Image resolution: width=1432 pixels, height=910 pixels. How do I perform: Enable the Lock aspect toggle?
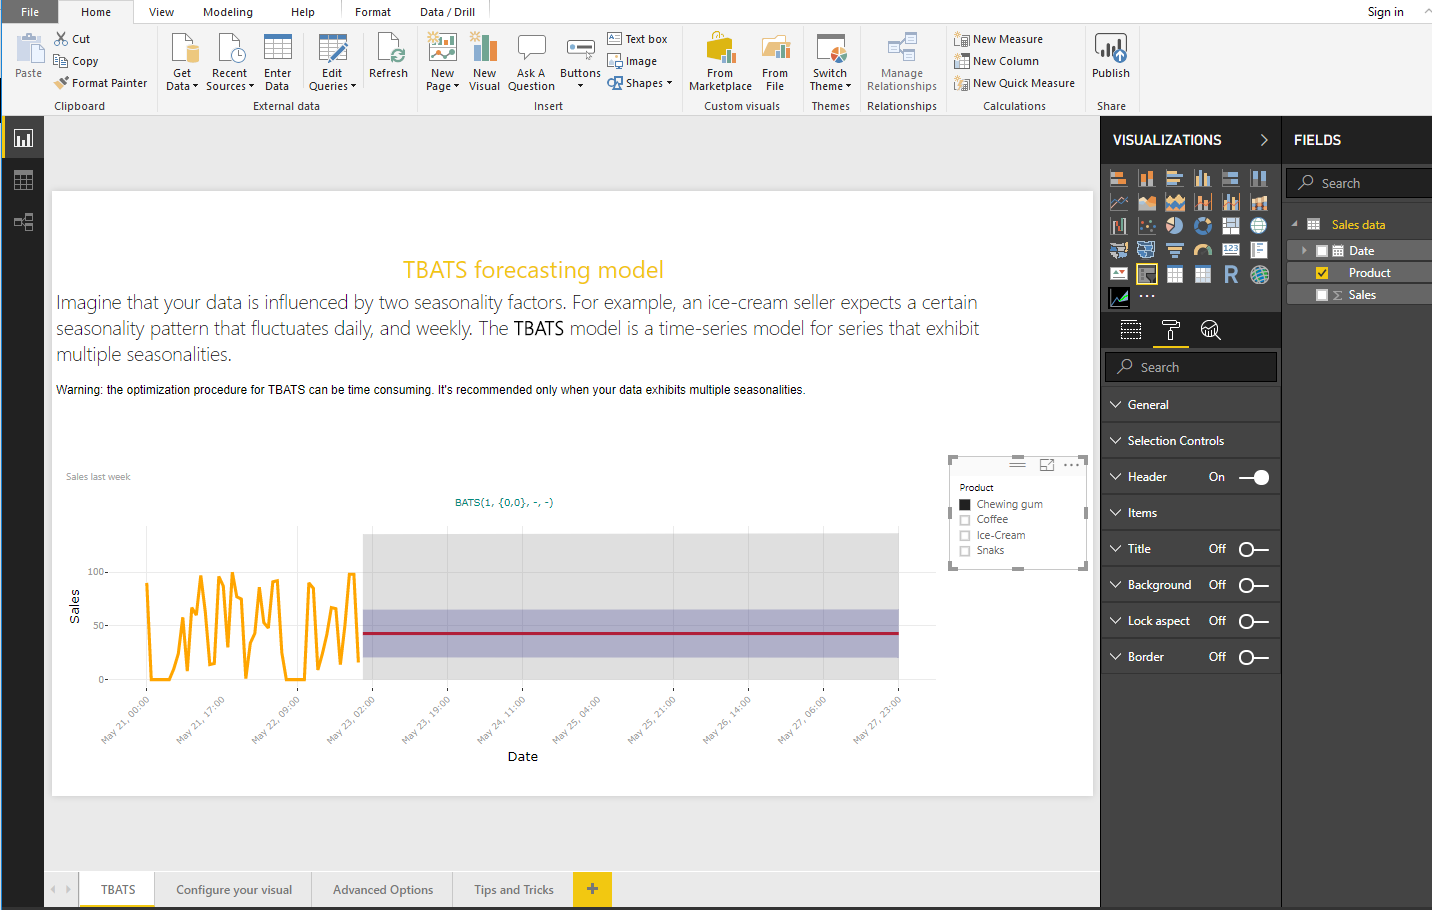coord(1254,621)
